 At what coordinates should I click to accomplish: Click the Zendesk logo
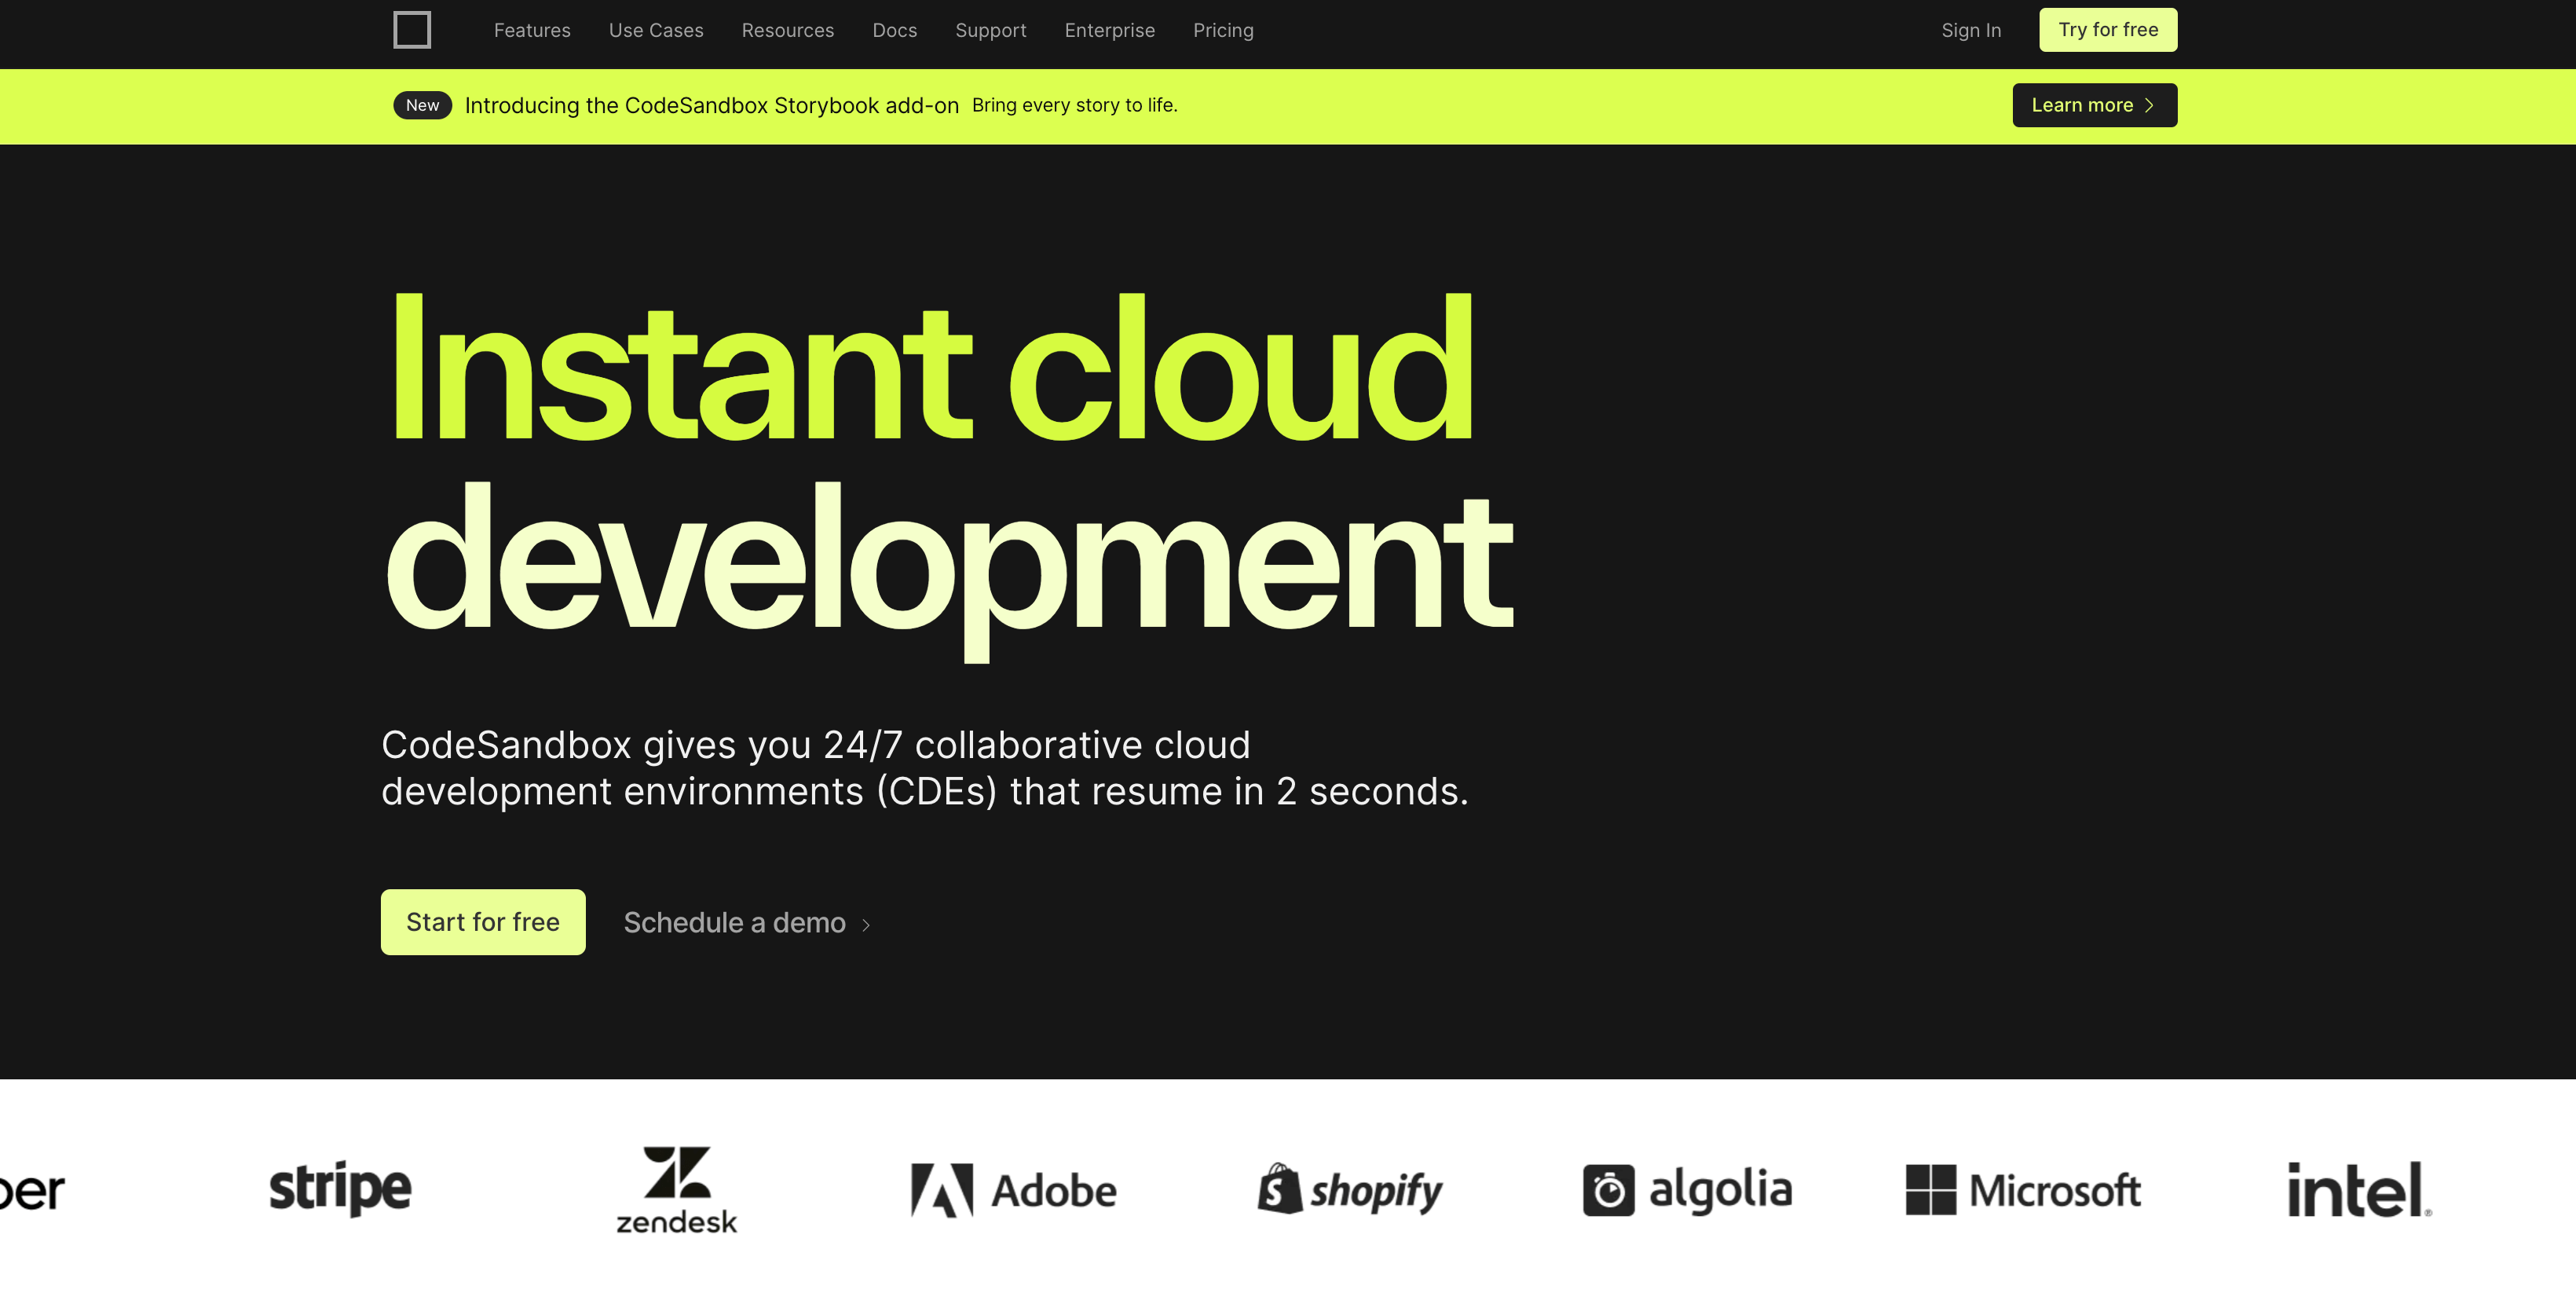(x=677, y=1190)
